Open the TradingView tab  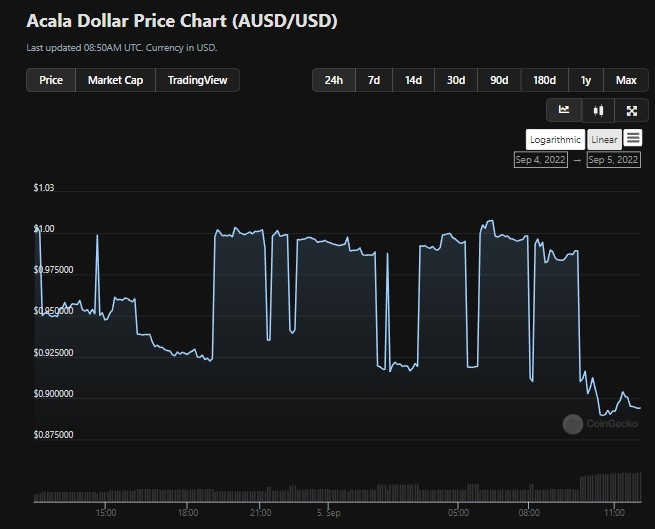pyautogui.click(x=197, y=80)
